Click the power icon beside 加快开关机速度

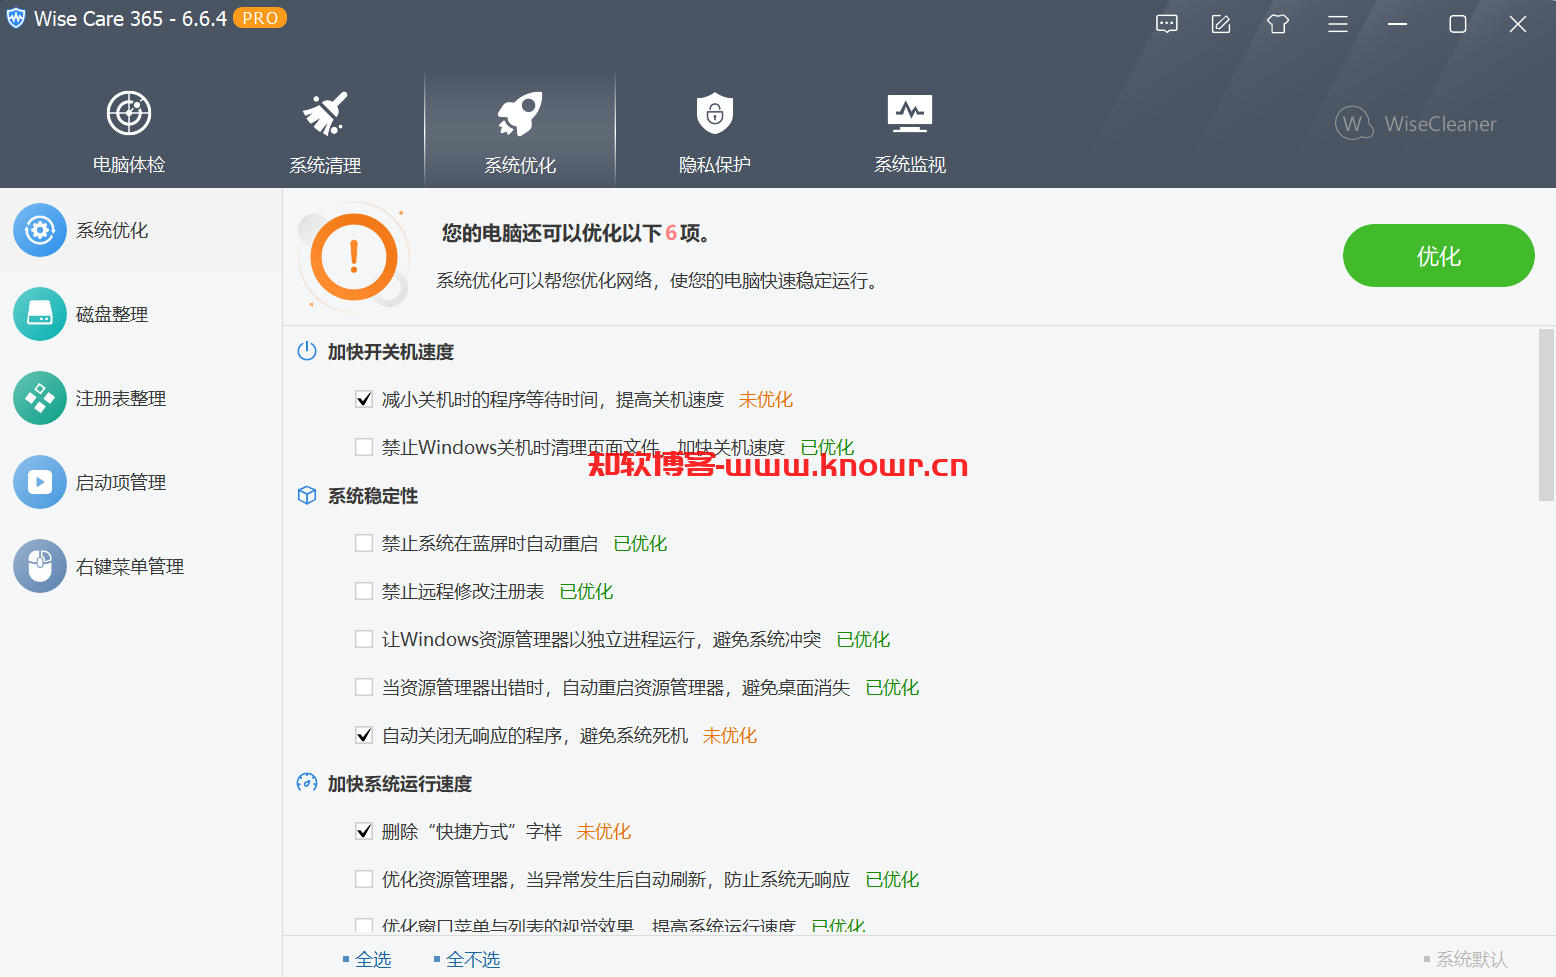point(307,351)
